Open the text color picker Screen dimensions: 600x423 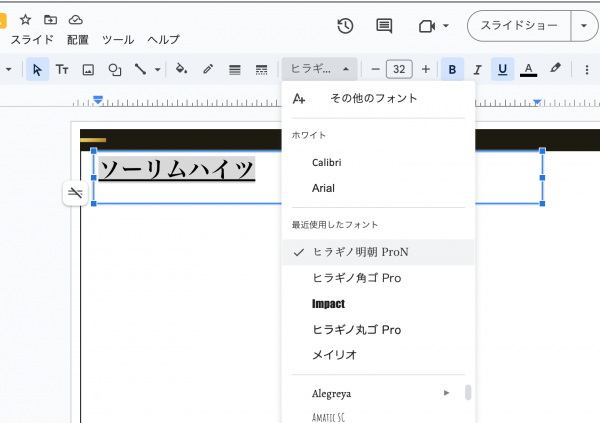[x=528, y=69]
